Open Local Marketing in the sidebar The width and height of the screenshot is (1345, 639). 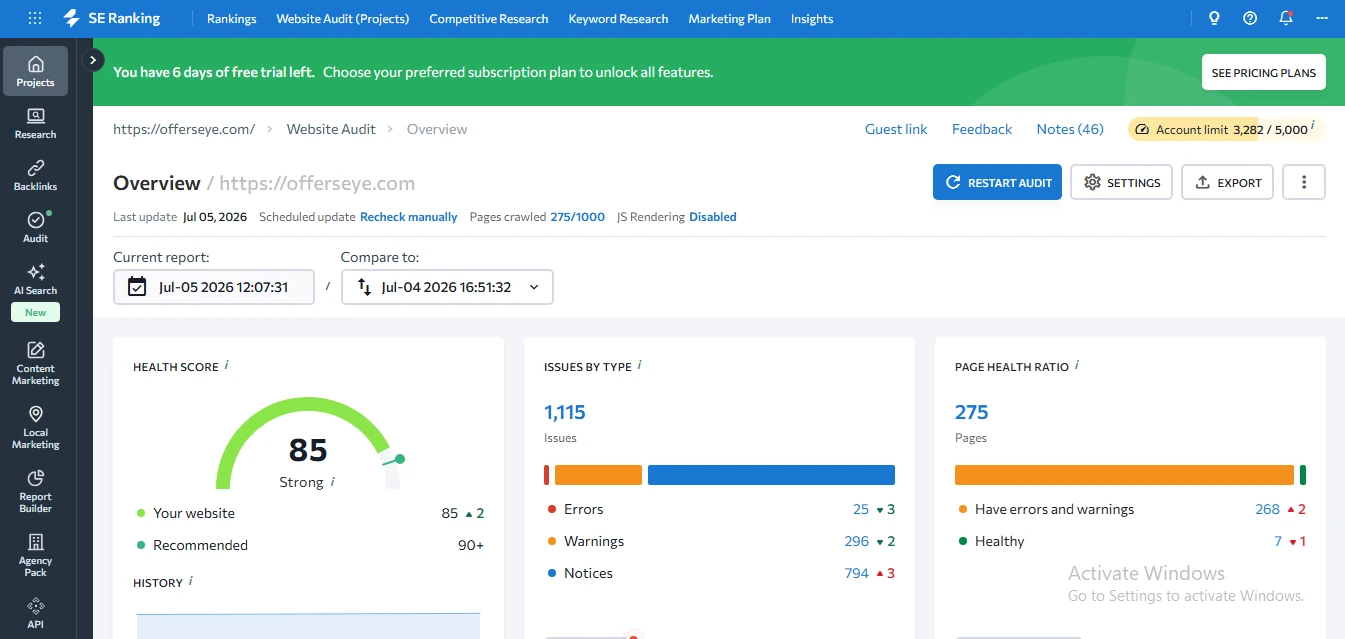(x=36, y=427)
